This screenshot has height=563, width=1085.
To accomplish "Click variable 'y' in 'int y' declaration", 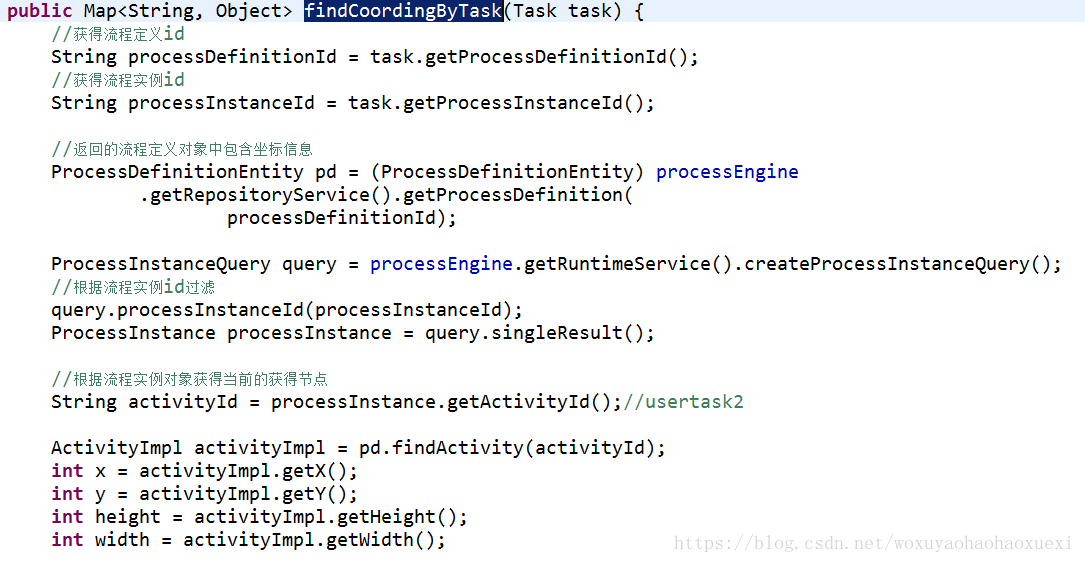I will pos(100,495).
